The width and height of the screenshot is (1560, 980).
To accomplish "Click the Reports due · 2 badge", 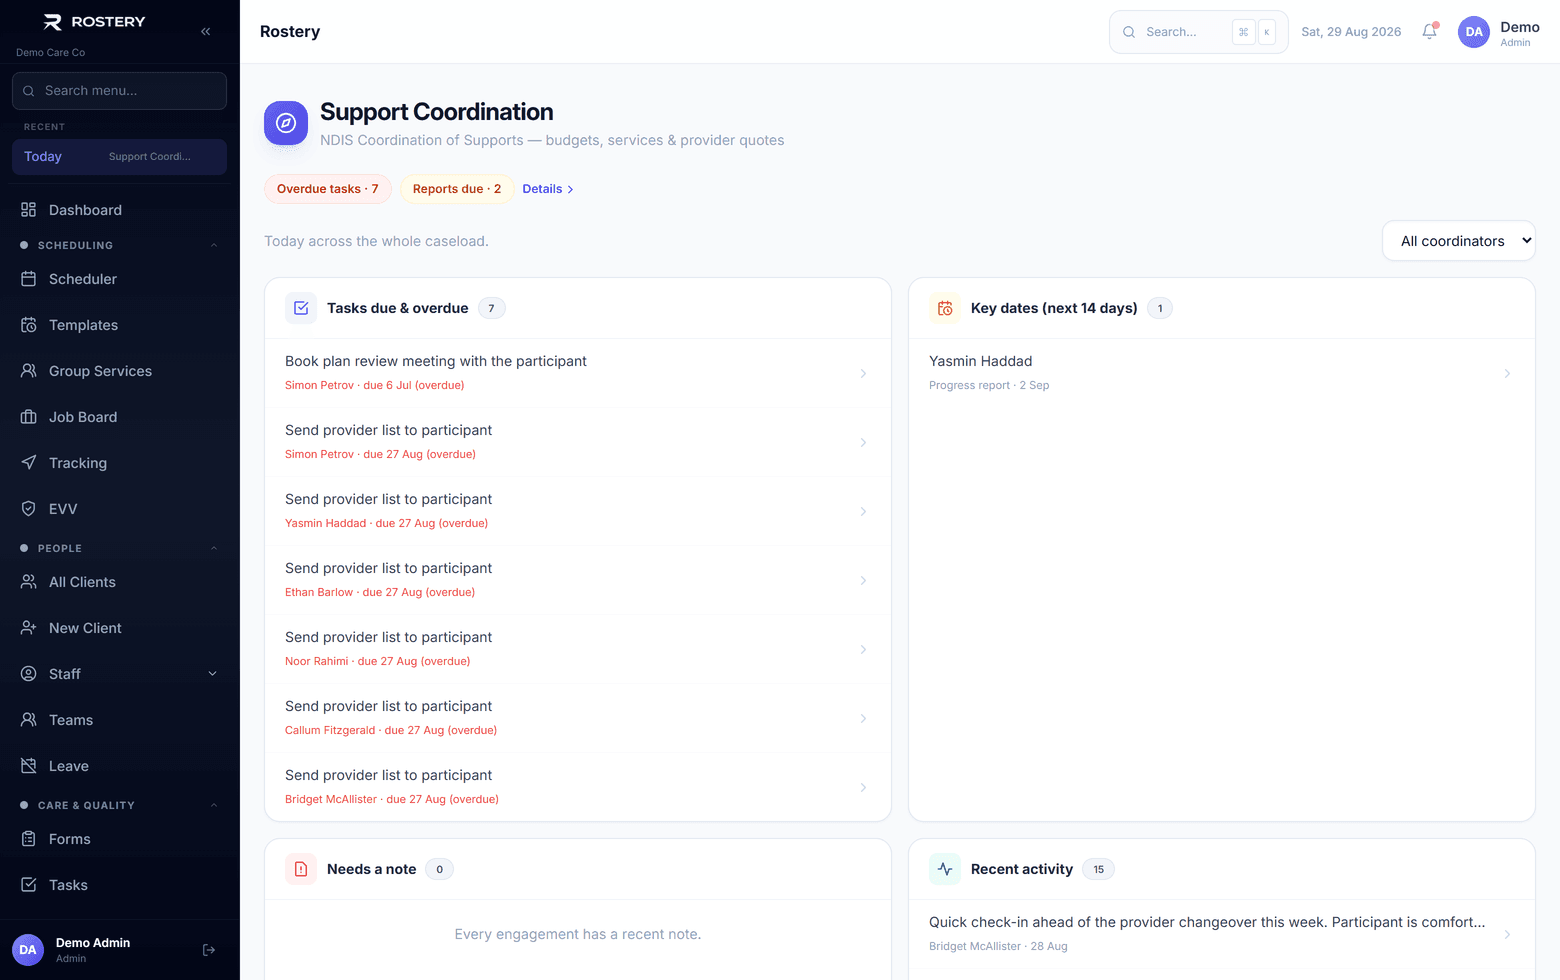I will point(457,189).
